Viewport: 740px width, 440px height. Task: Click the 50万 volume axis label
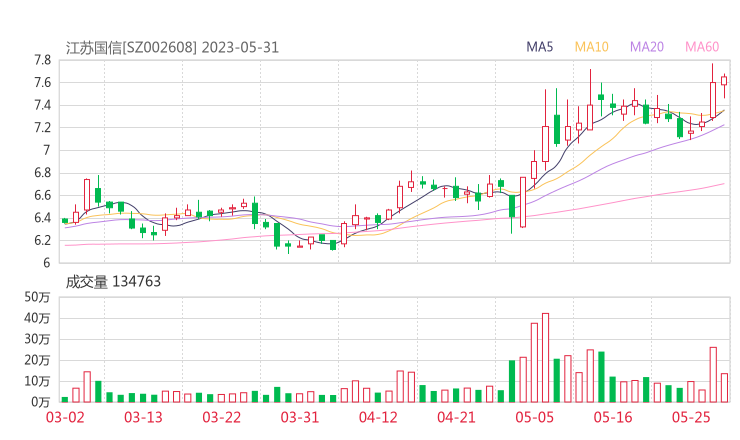tap(37, 297)
